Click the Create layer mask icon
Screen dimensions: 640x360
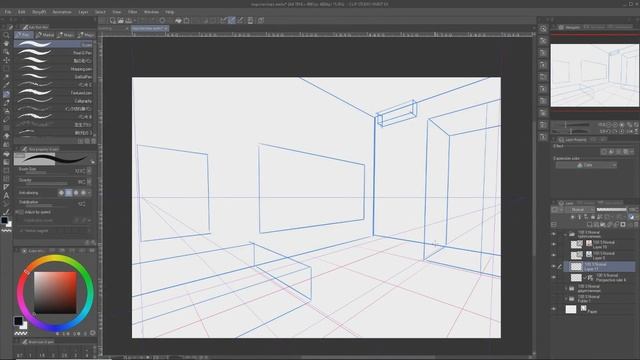click(x=623, y=225)
